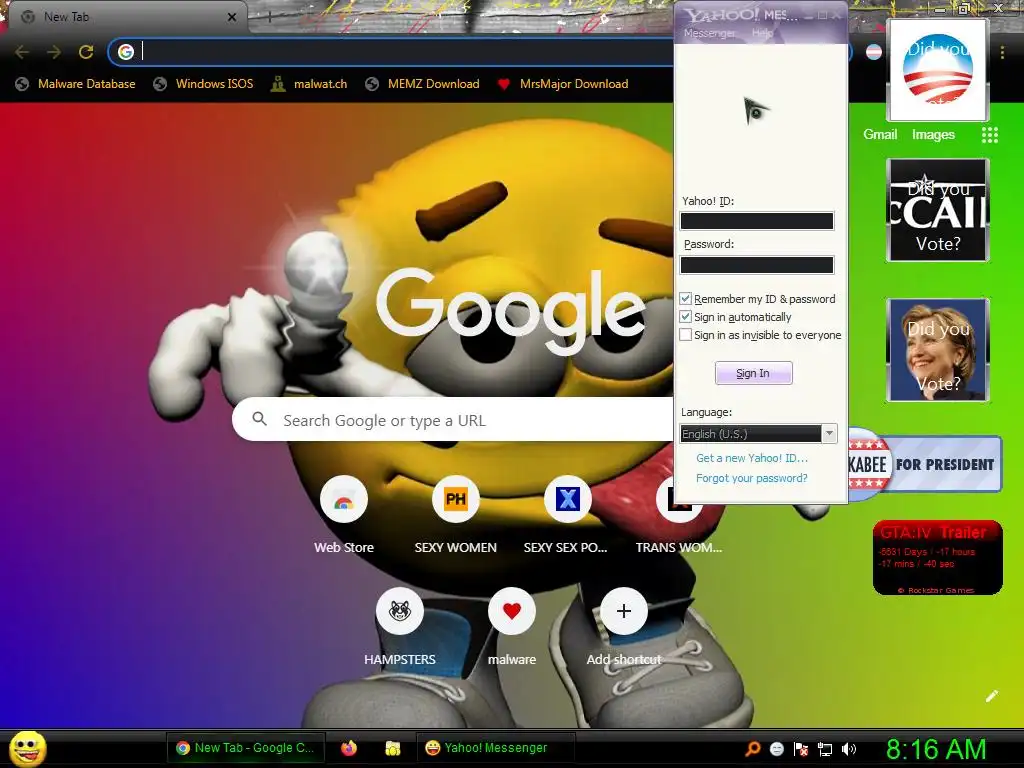Reload the page with the refresh icon
This screenshot has width=1024, height=768.
click(x=86, y=52)
